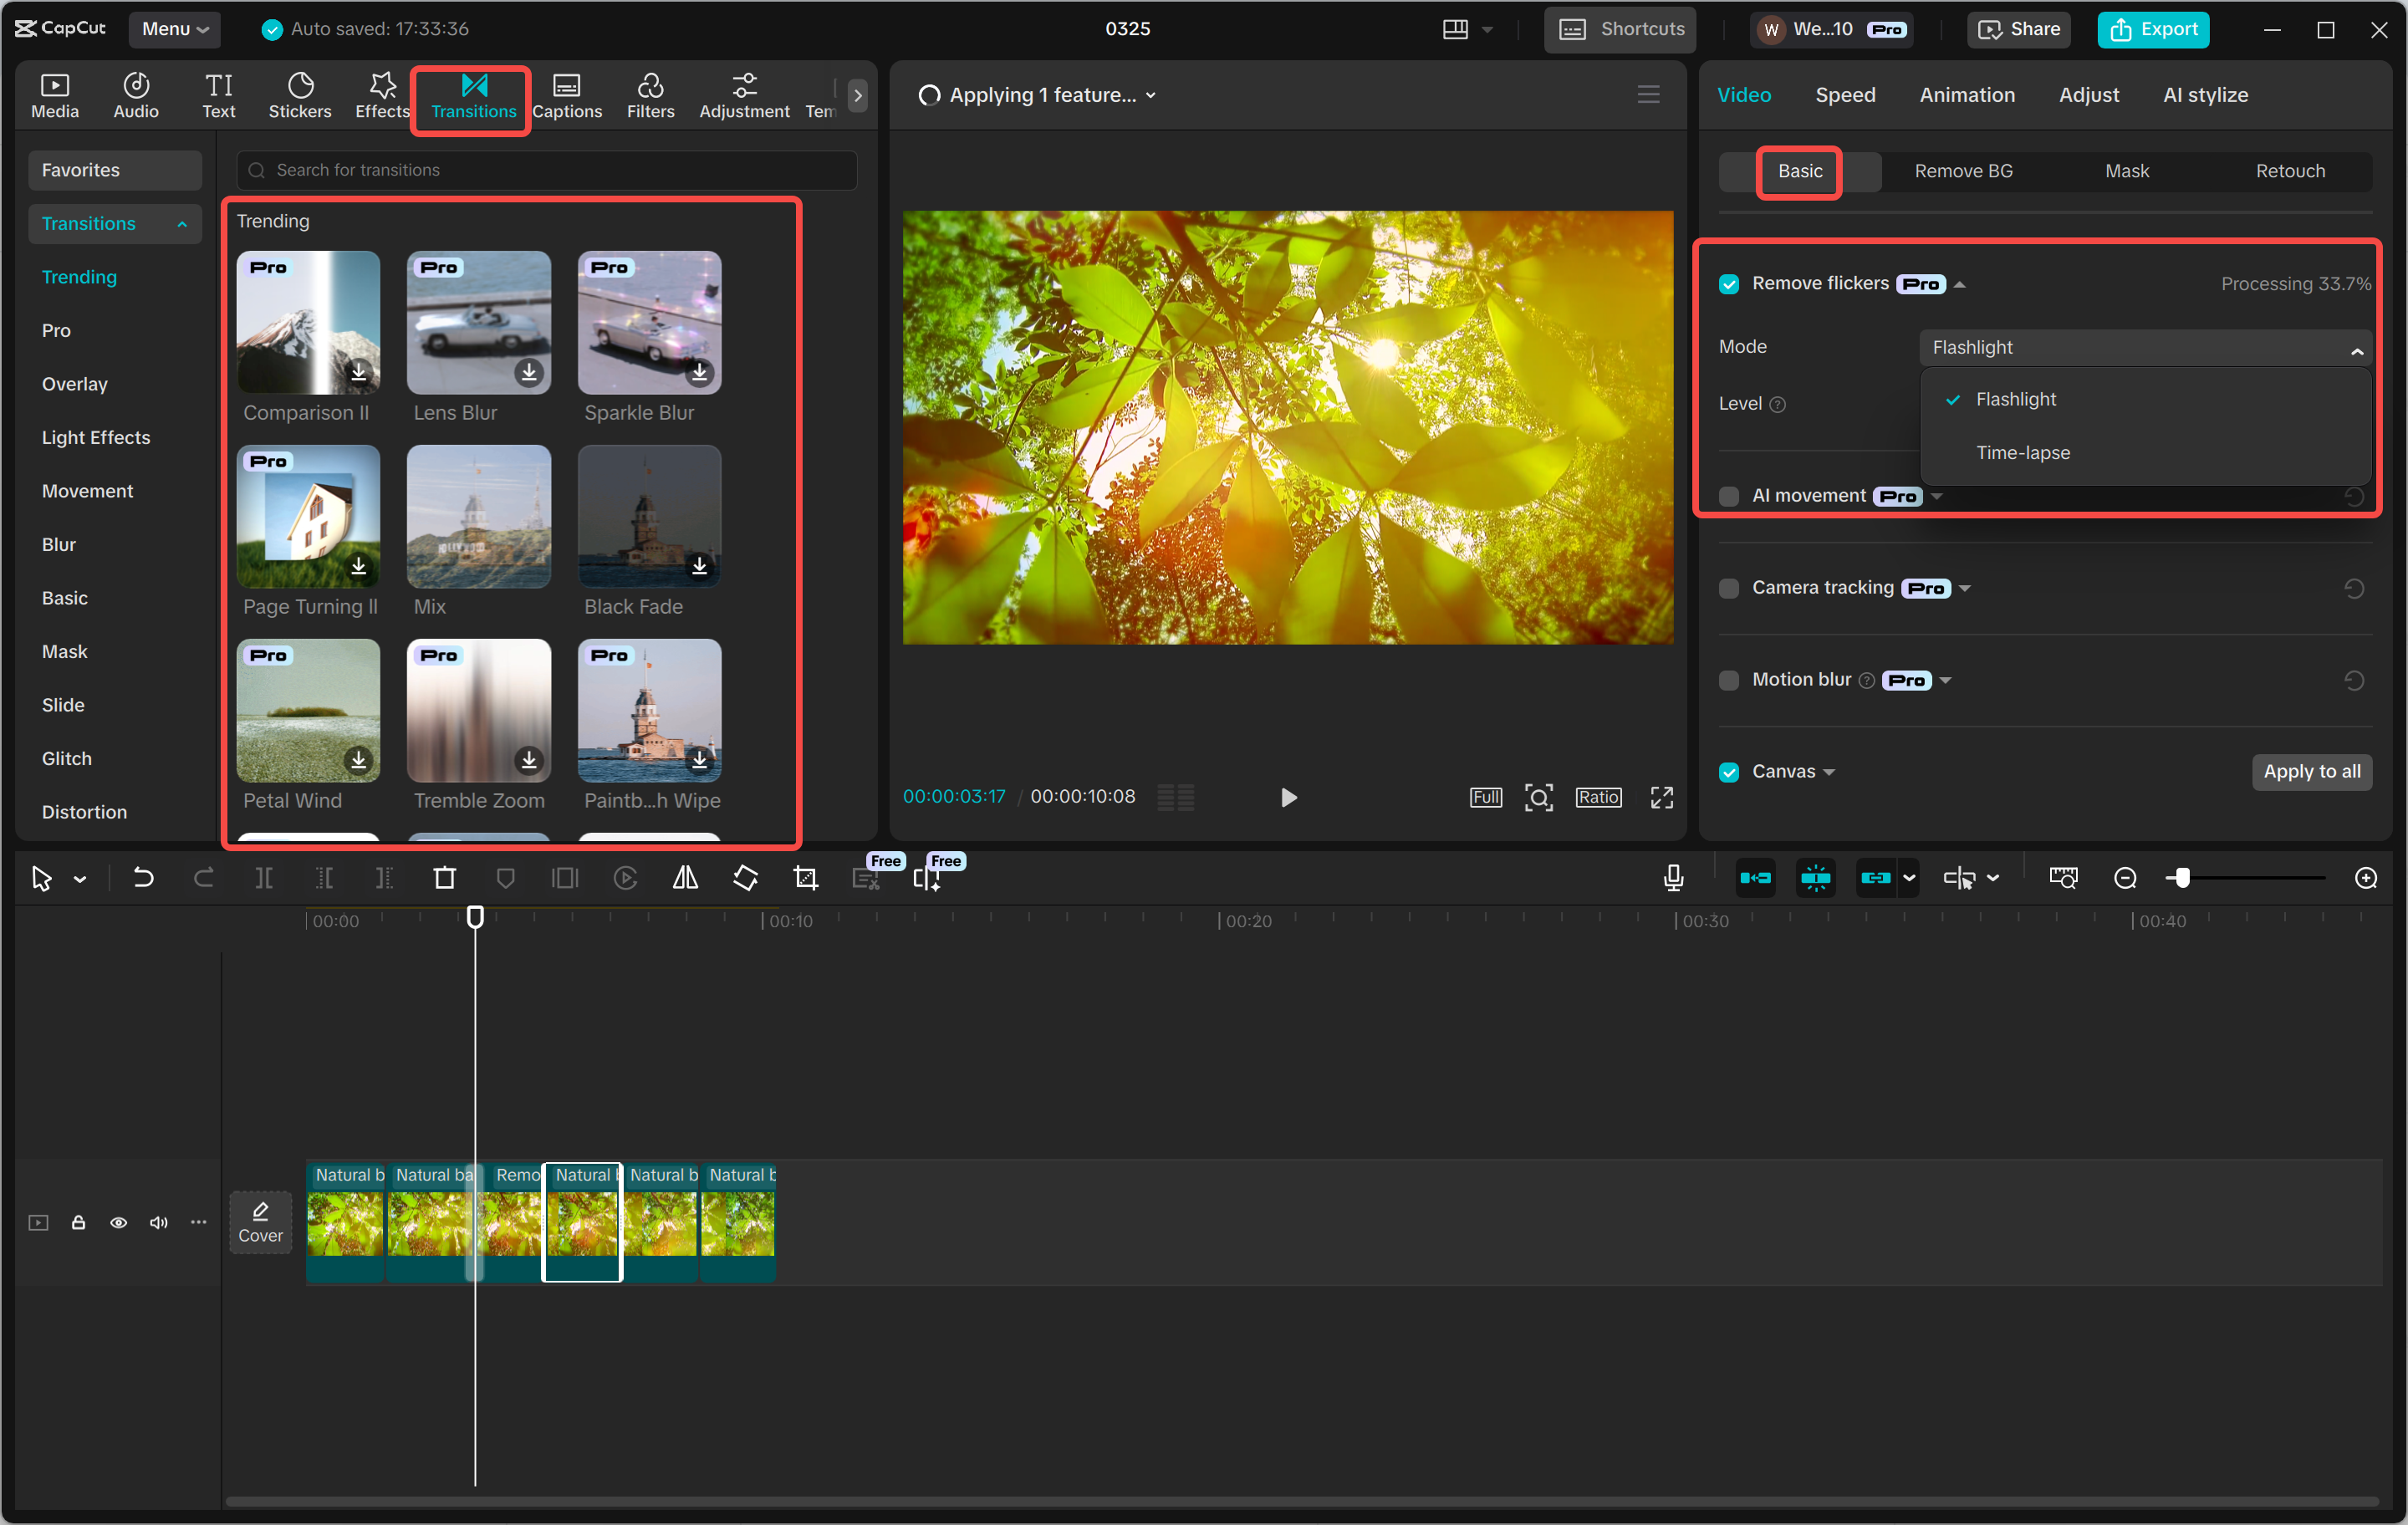Click the Cover edit button
This screenshot has width=2408, height=1525.
[x=260, y=1222]
